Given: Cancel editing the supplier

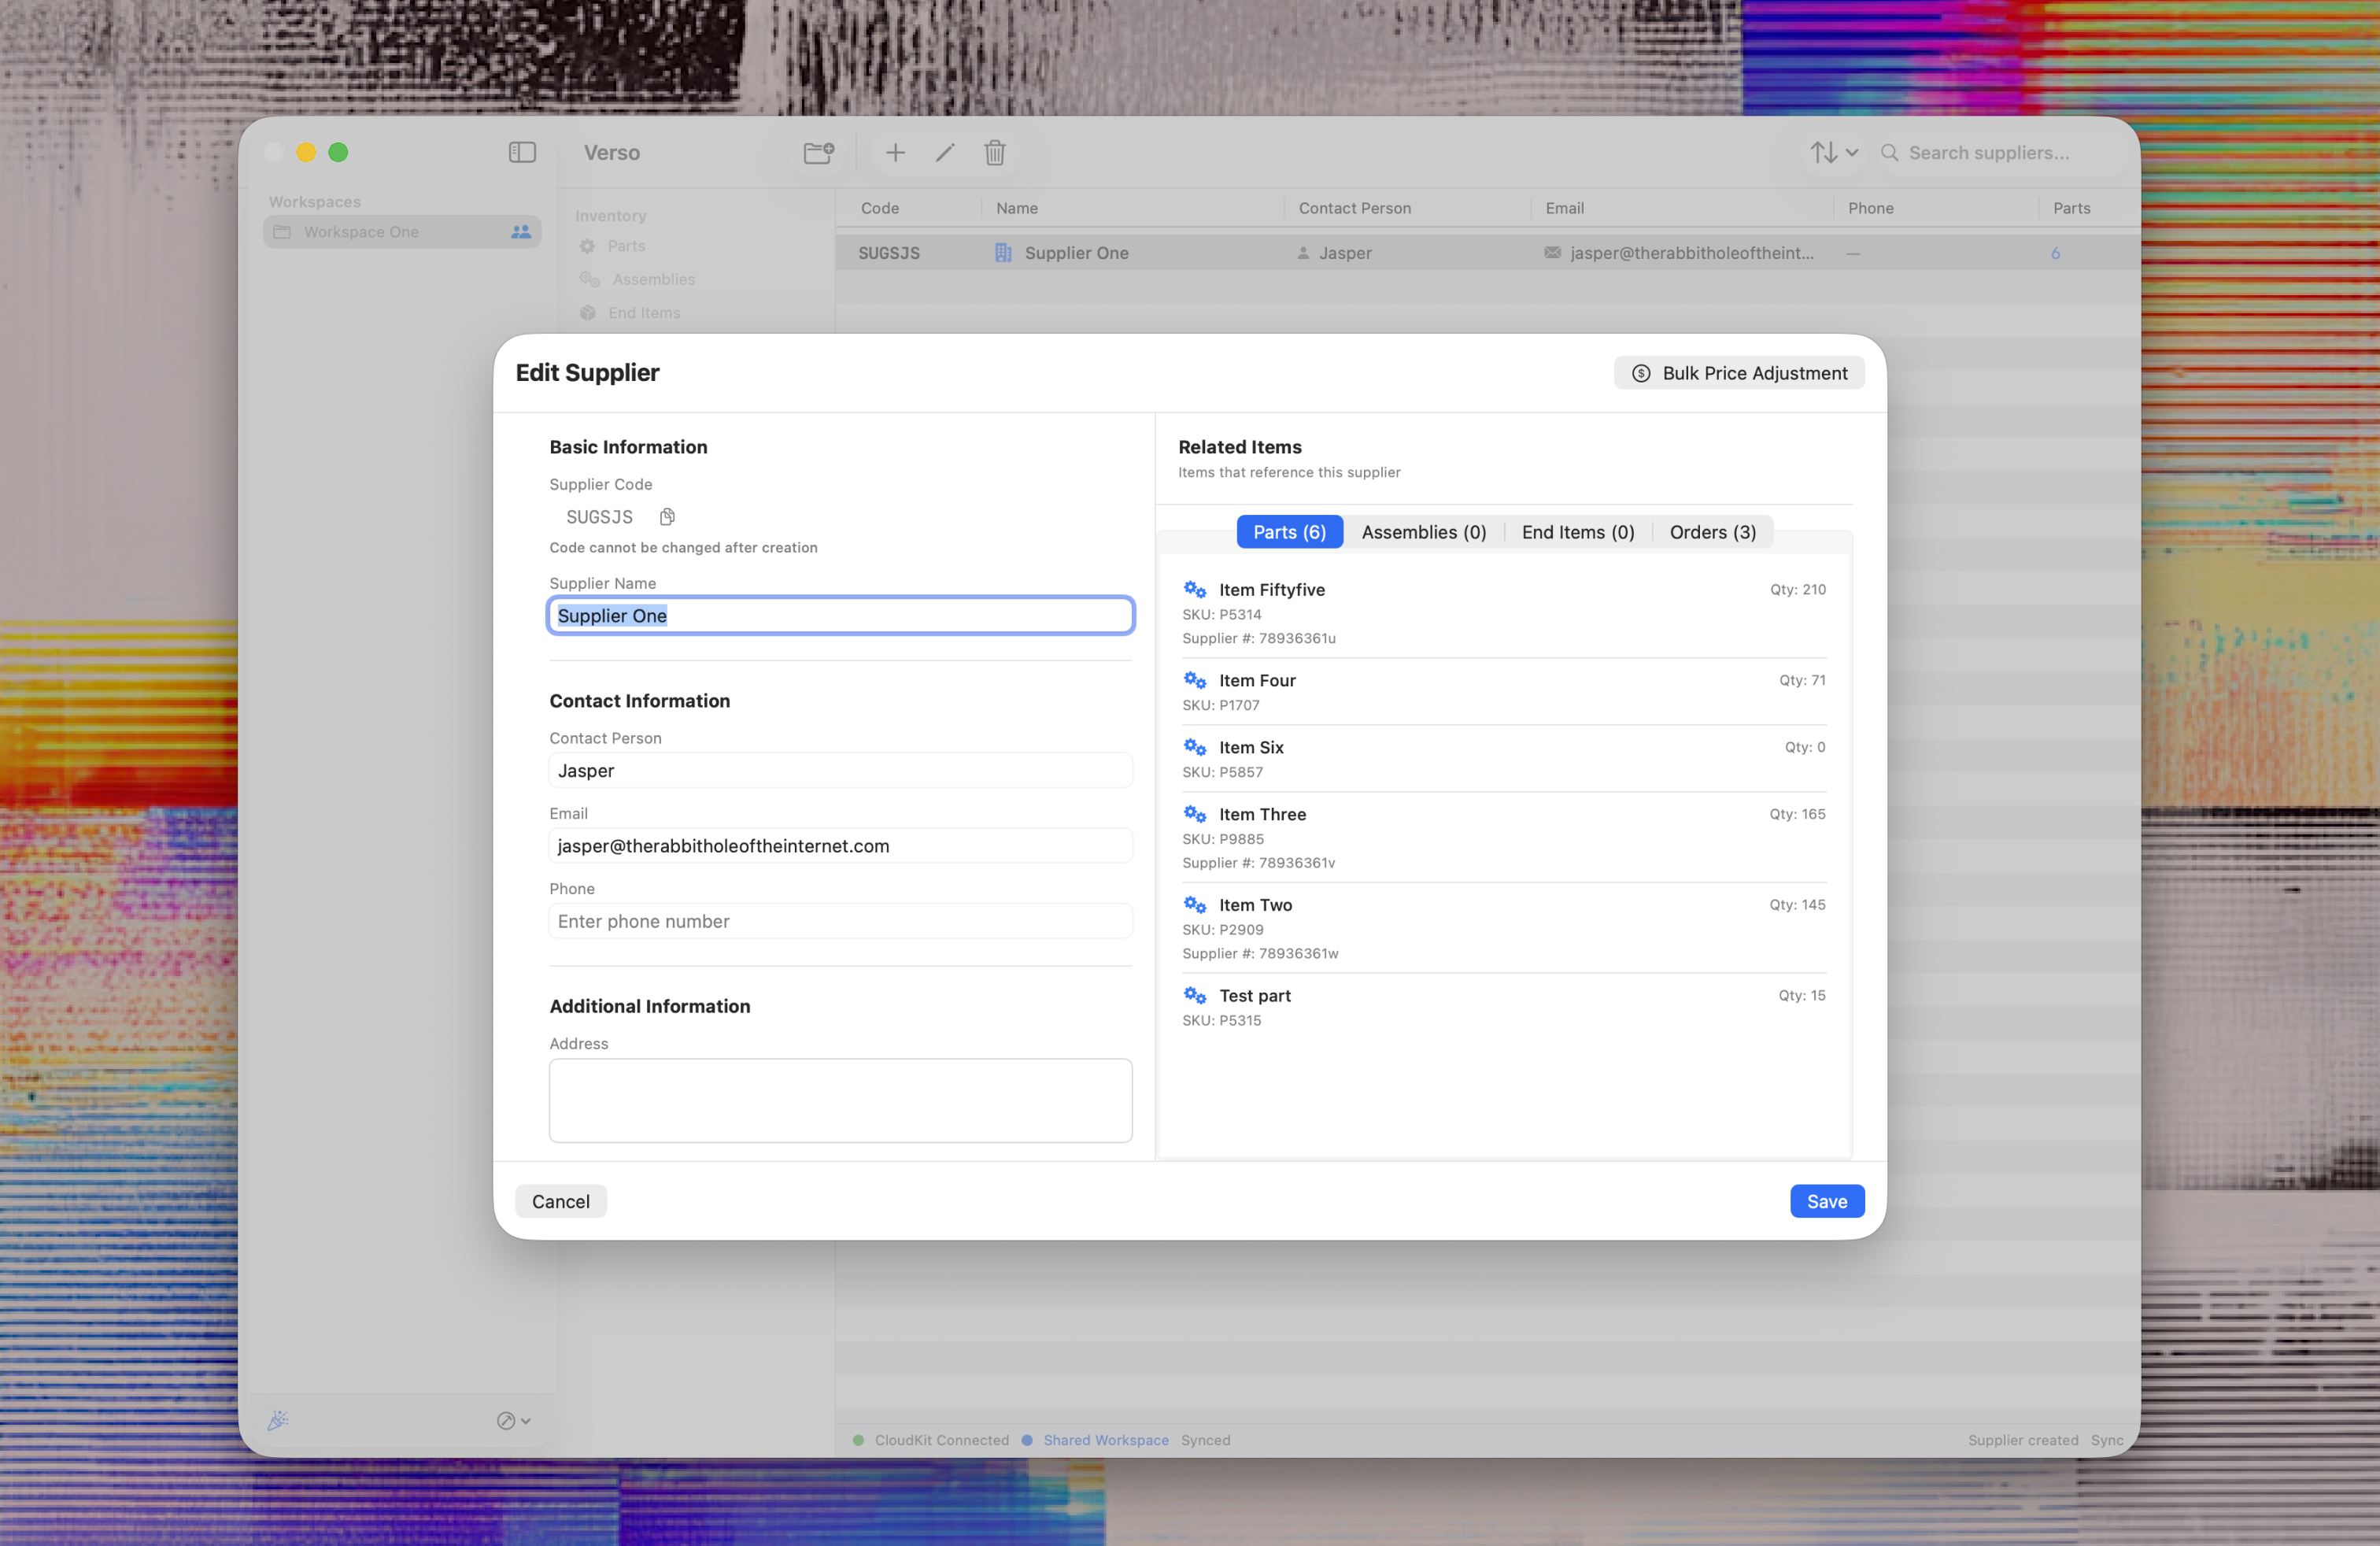Looking at the screenshot, I should [560, 1201].
